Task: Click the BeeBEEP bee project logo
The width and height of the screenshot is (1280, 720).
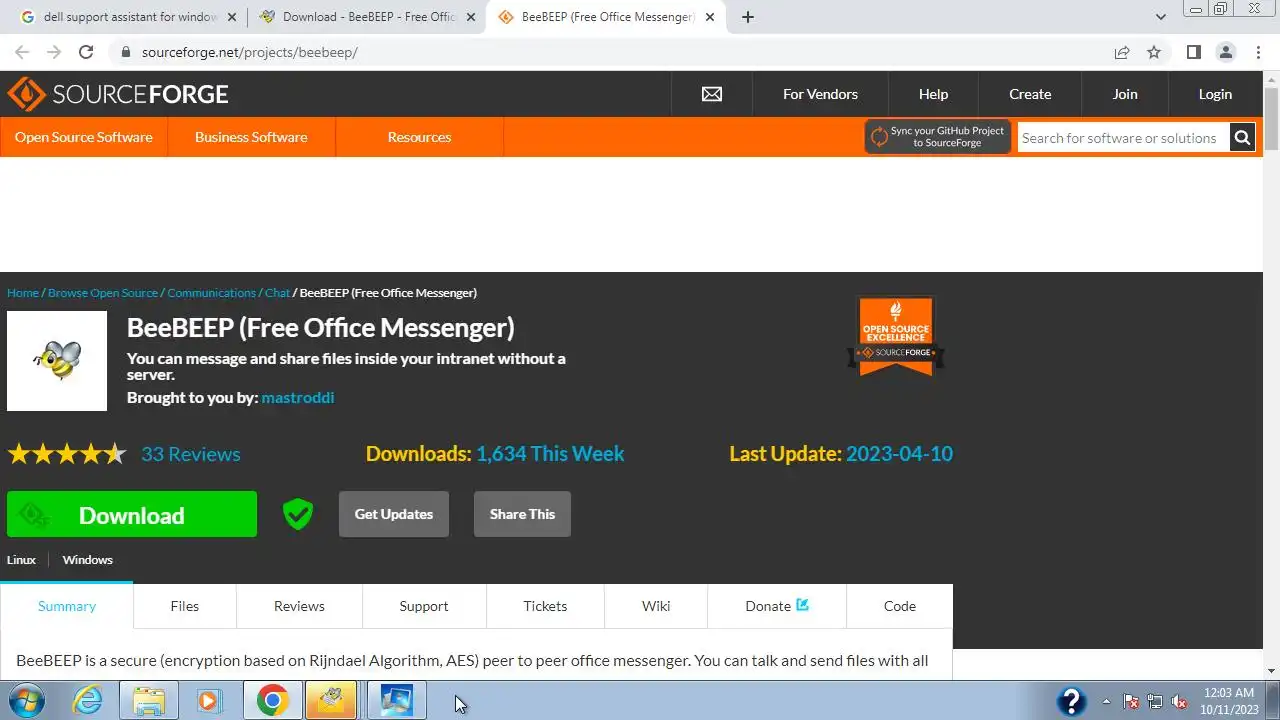Action: pos(57,361)
